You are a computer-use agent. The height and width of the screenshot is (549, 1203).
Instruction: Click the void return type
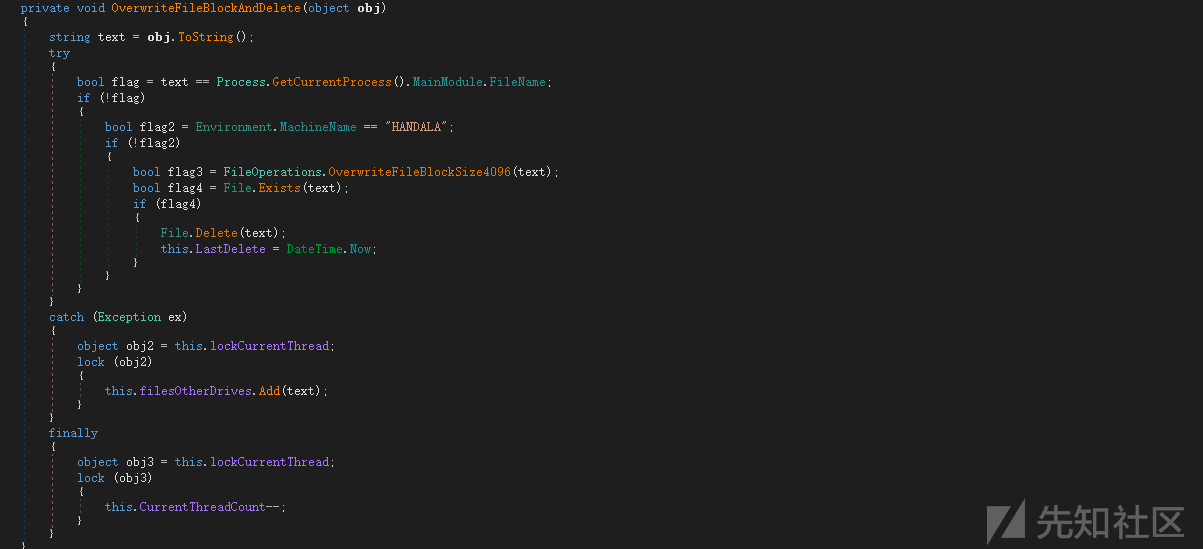[91, 8]
